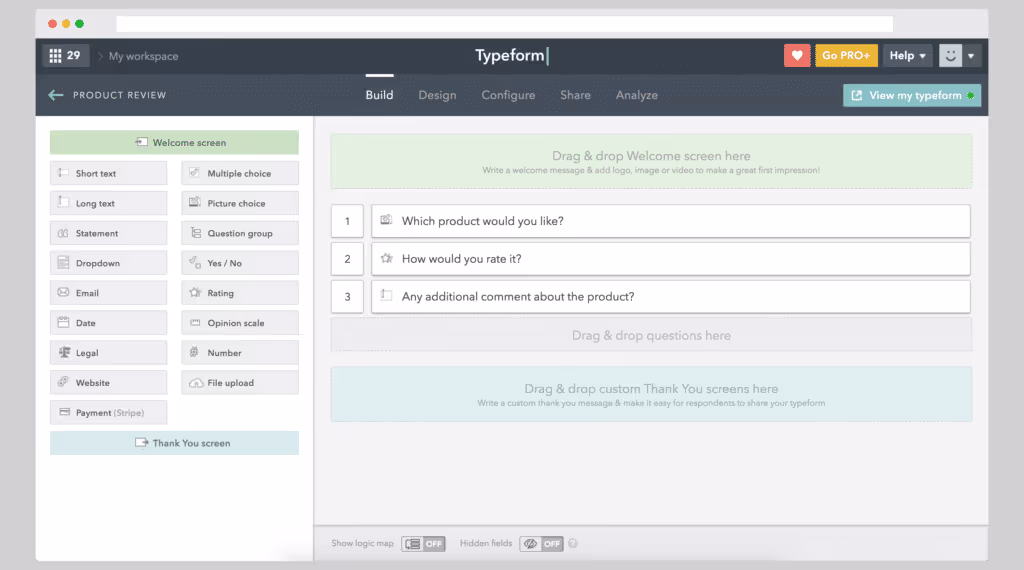1024x570 pixels.
Task: Select question 1 Which product would you like
Action: pos(671,221)
